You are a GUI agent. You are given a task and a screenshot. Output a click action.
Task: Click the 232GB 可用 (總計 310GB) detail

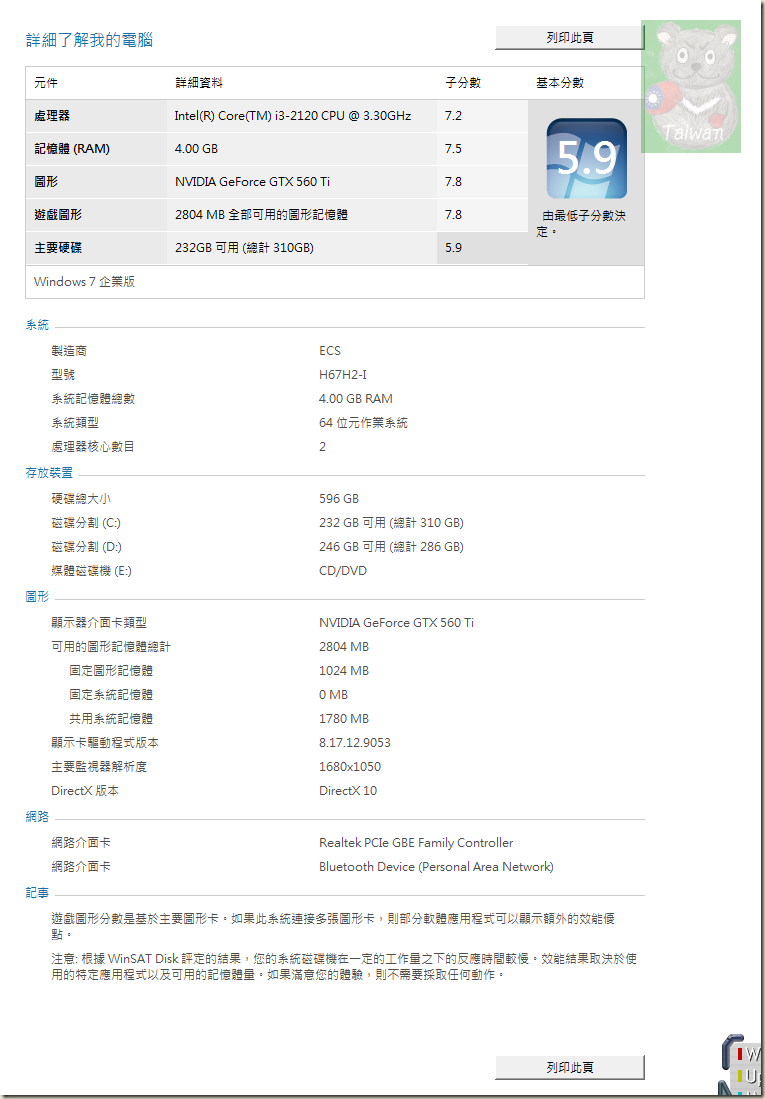coord(244,247)
